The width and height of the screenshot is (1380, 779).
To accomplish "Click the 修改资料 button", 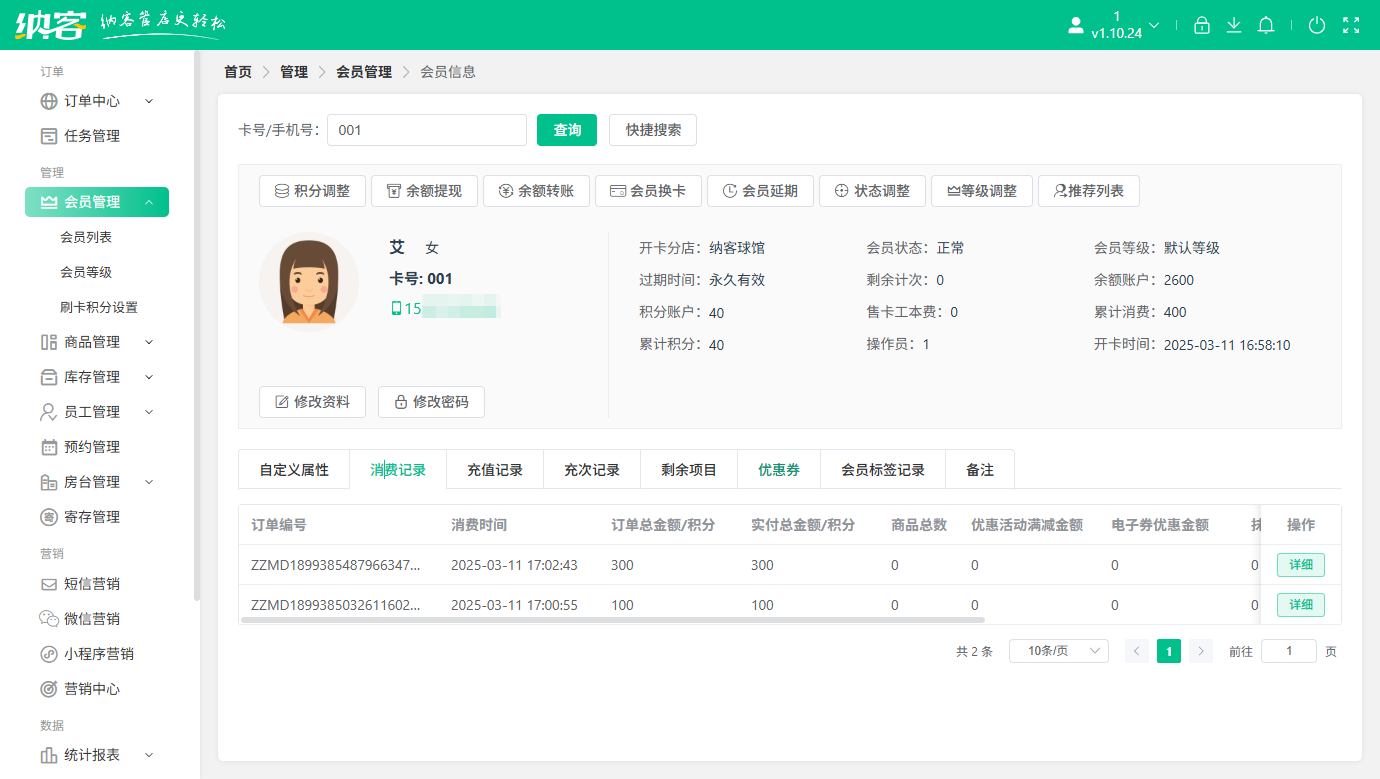I will coord(312,402).
